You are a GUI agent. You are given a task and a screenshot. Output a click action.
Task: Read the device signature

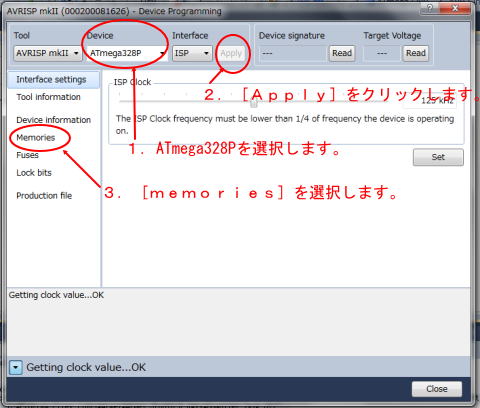(342, 53)
